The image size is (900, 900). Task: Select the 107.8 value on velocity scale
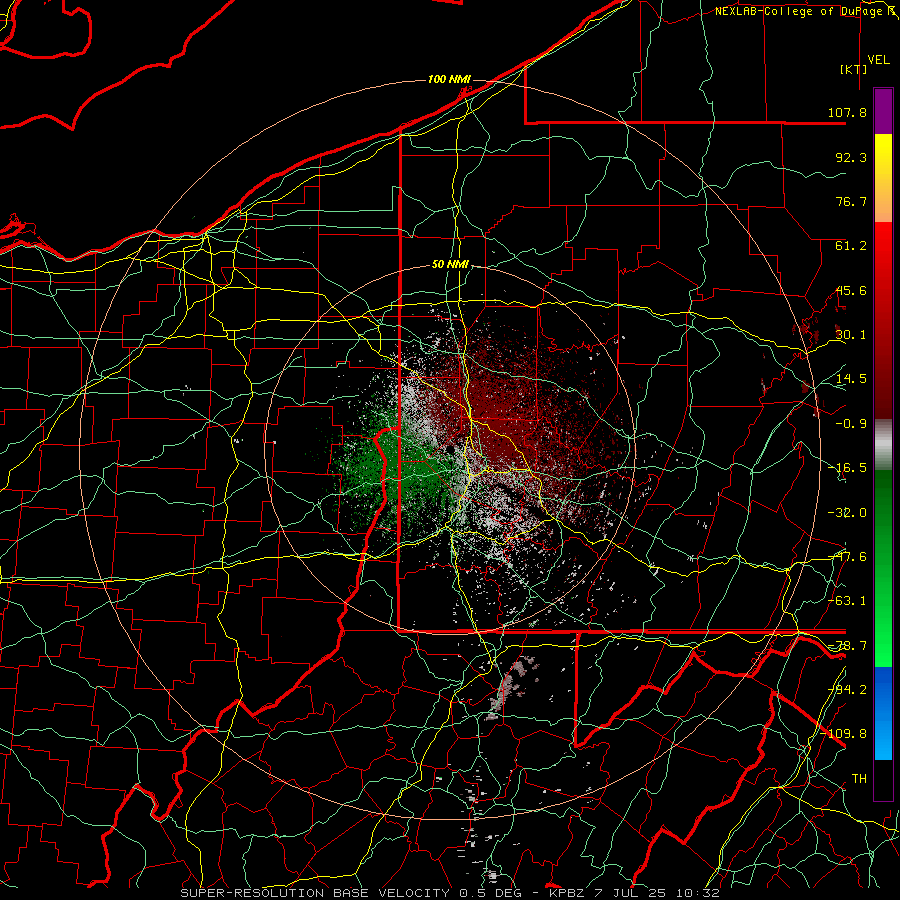coord(847,112)
